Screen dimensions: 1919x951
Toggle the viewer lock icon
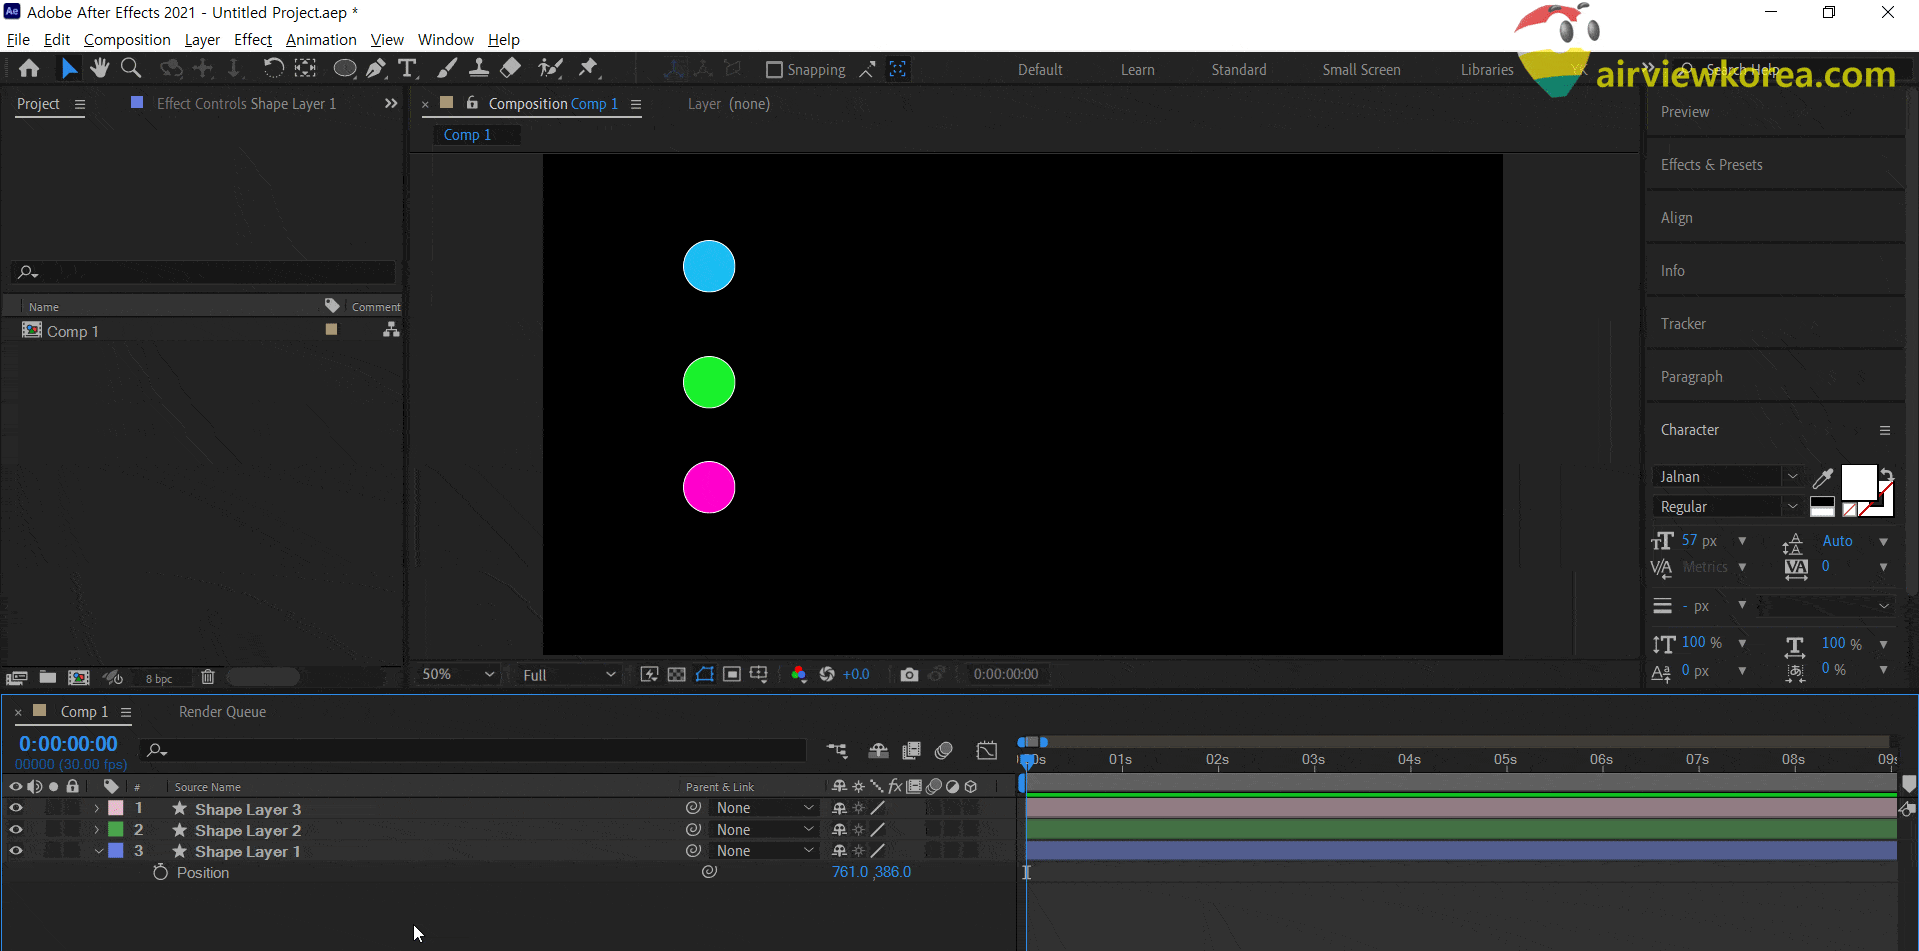pyautogui.click(x=472, y=103)
